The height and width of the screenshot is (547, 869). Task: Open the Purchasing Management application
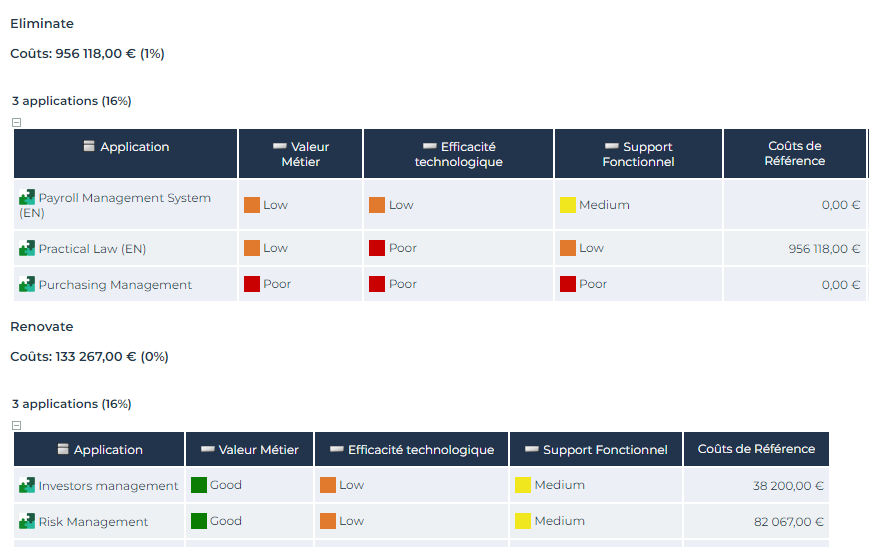point(115,285)
